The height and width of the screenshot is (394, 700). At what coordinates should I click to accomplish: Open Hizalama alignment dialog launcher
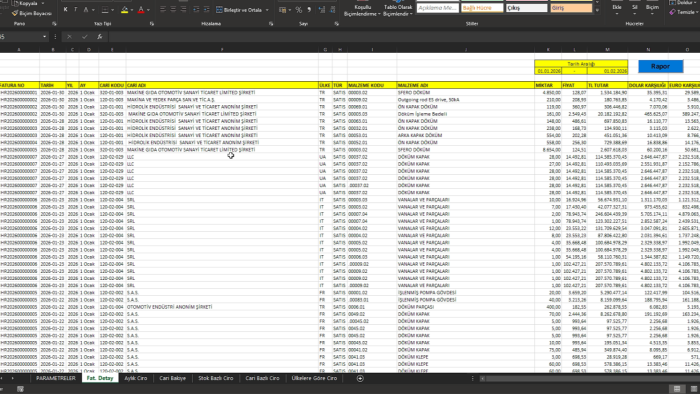271,24
